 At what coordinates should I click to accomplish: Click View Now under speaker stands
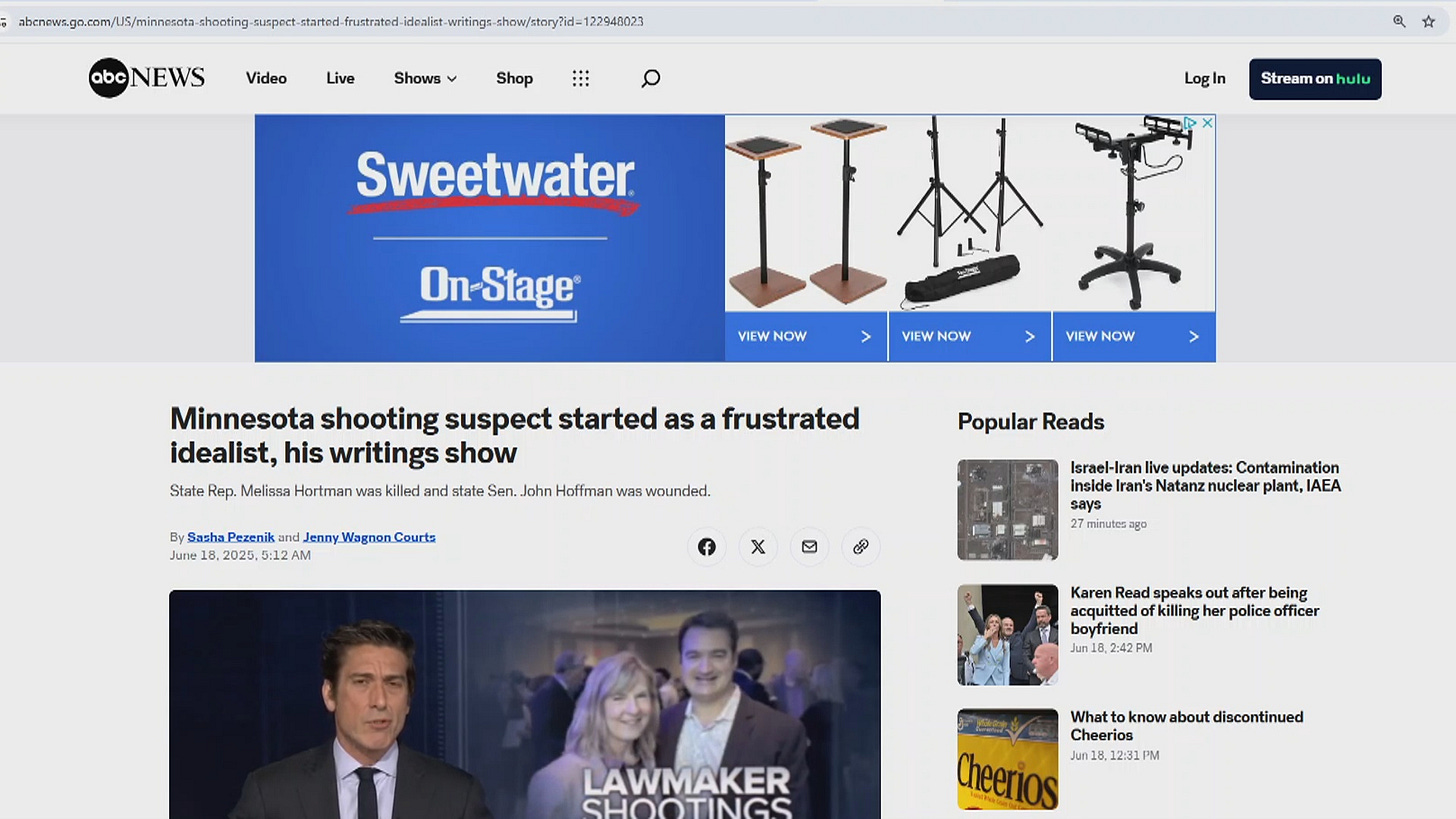(x=805, y=336)
